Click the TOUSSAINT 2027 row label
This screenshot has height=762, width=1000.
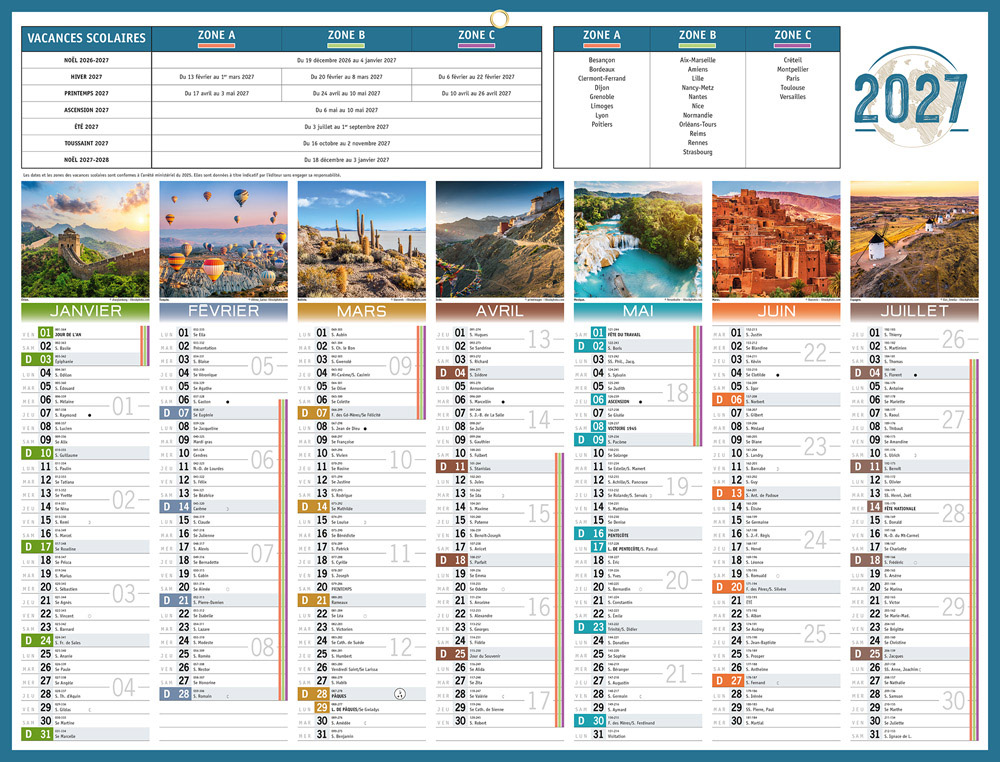87,143
